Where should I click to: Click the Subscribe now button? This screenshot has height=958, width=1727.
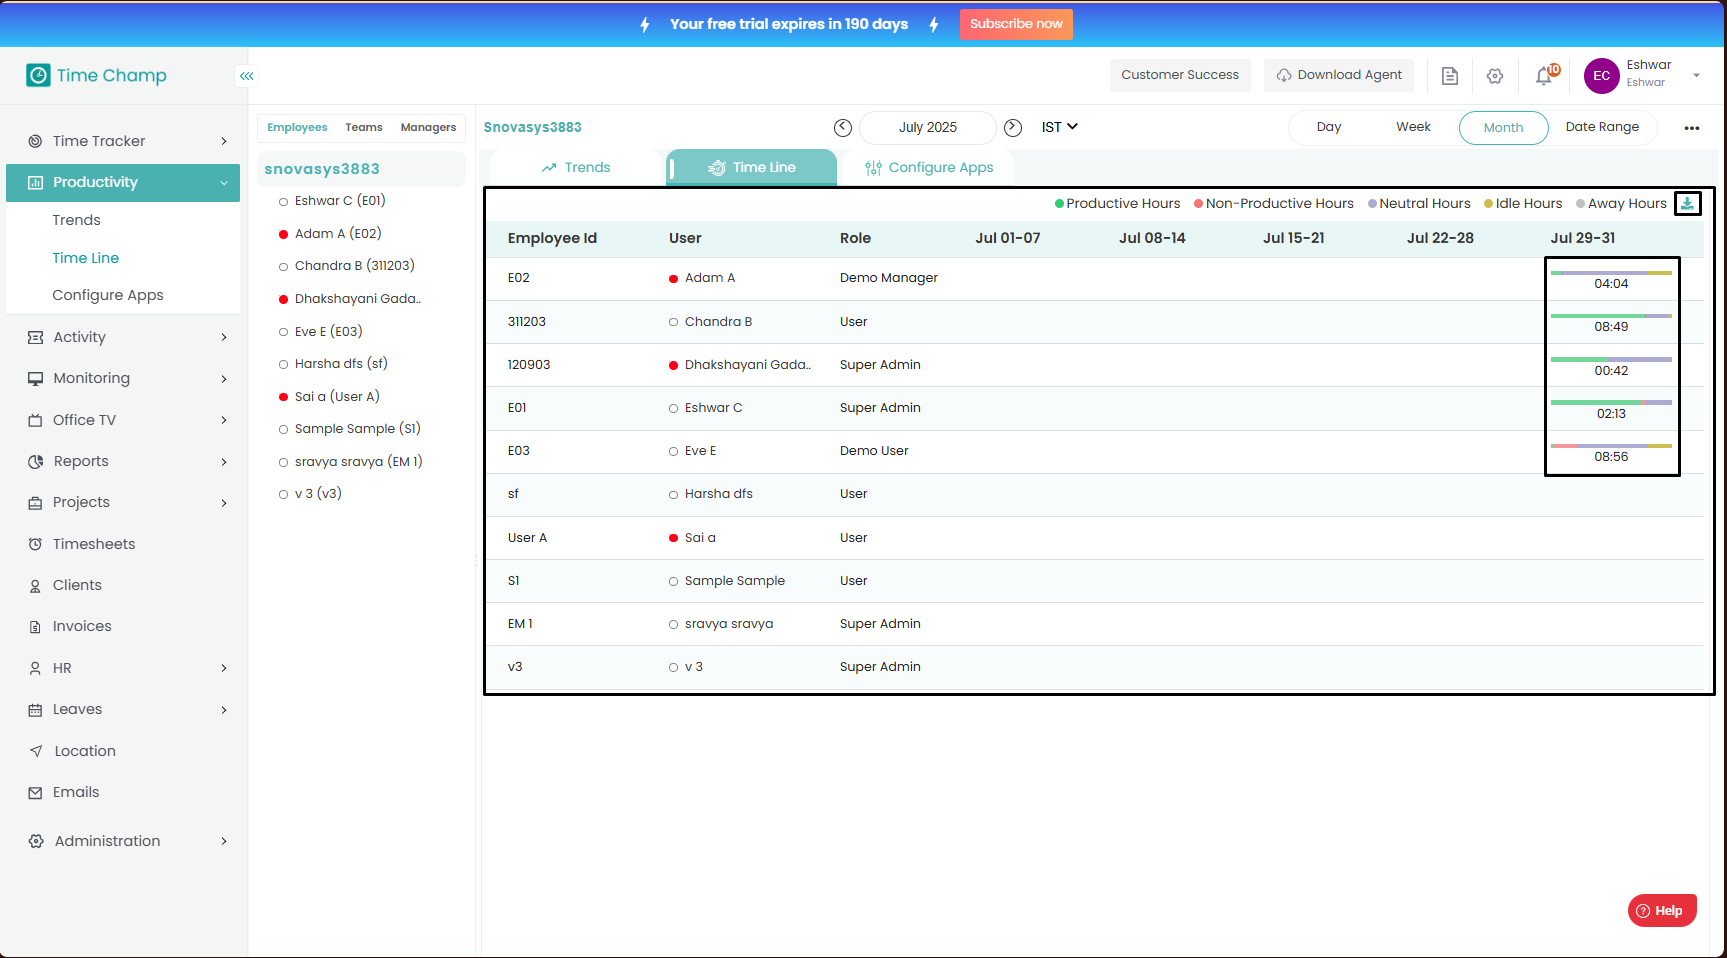1015,24
